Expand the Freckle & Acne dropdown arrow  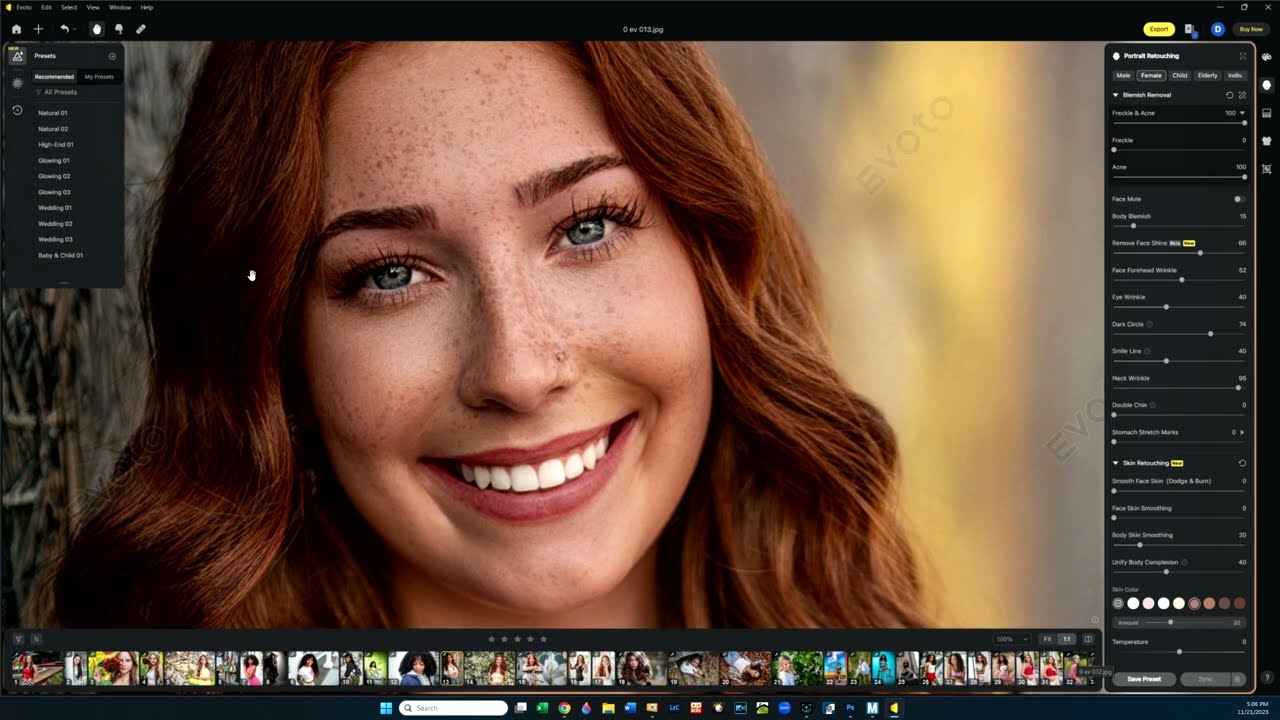[1243, 113]
